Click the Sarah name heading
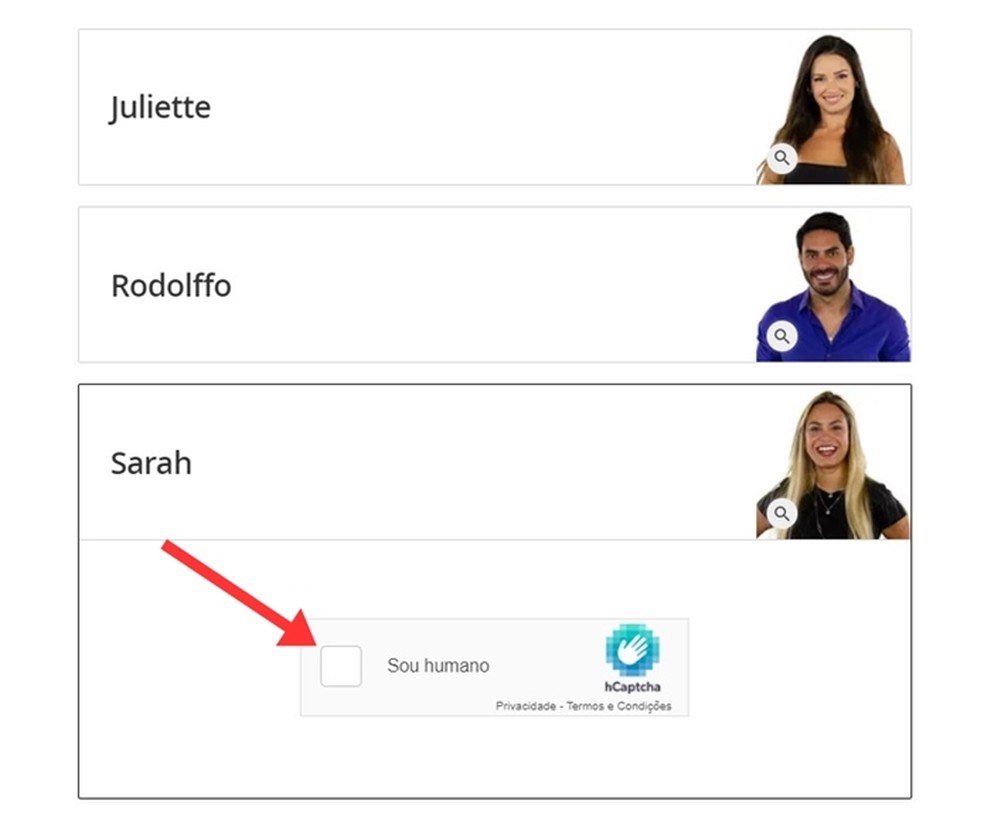984x831 pixels. 151,463
